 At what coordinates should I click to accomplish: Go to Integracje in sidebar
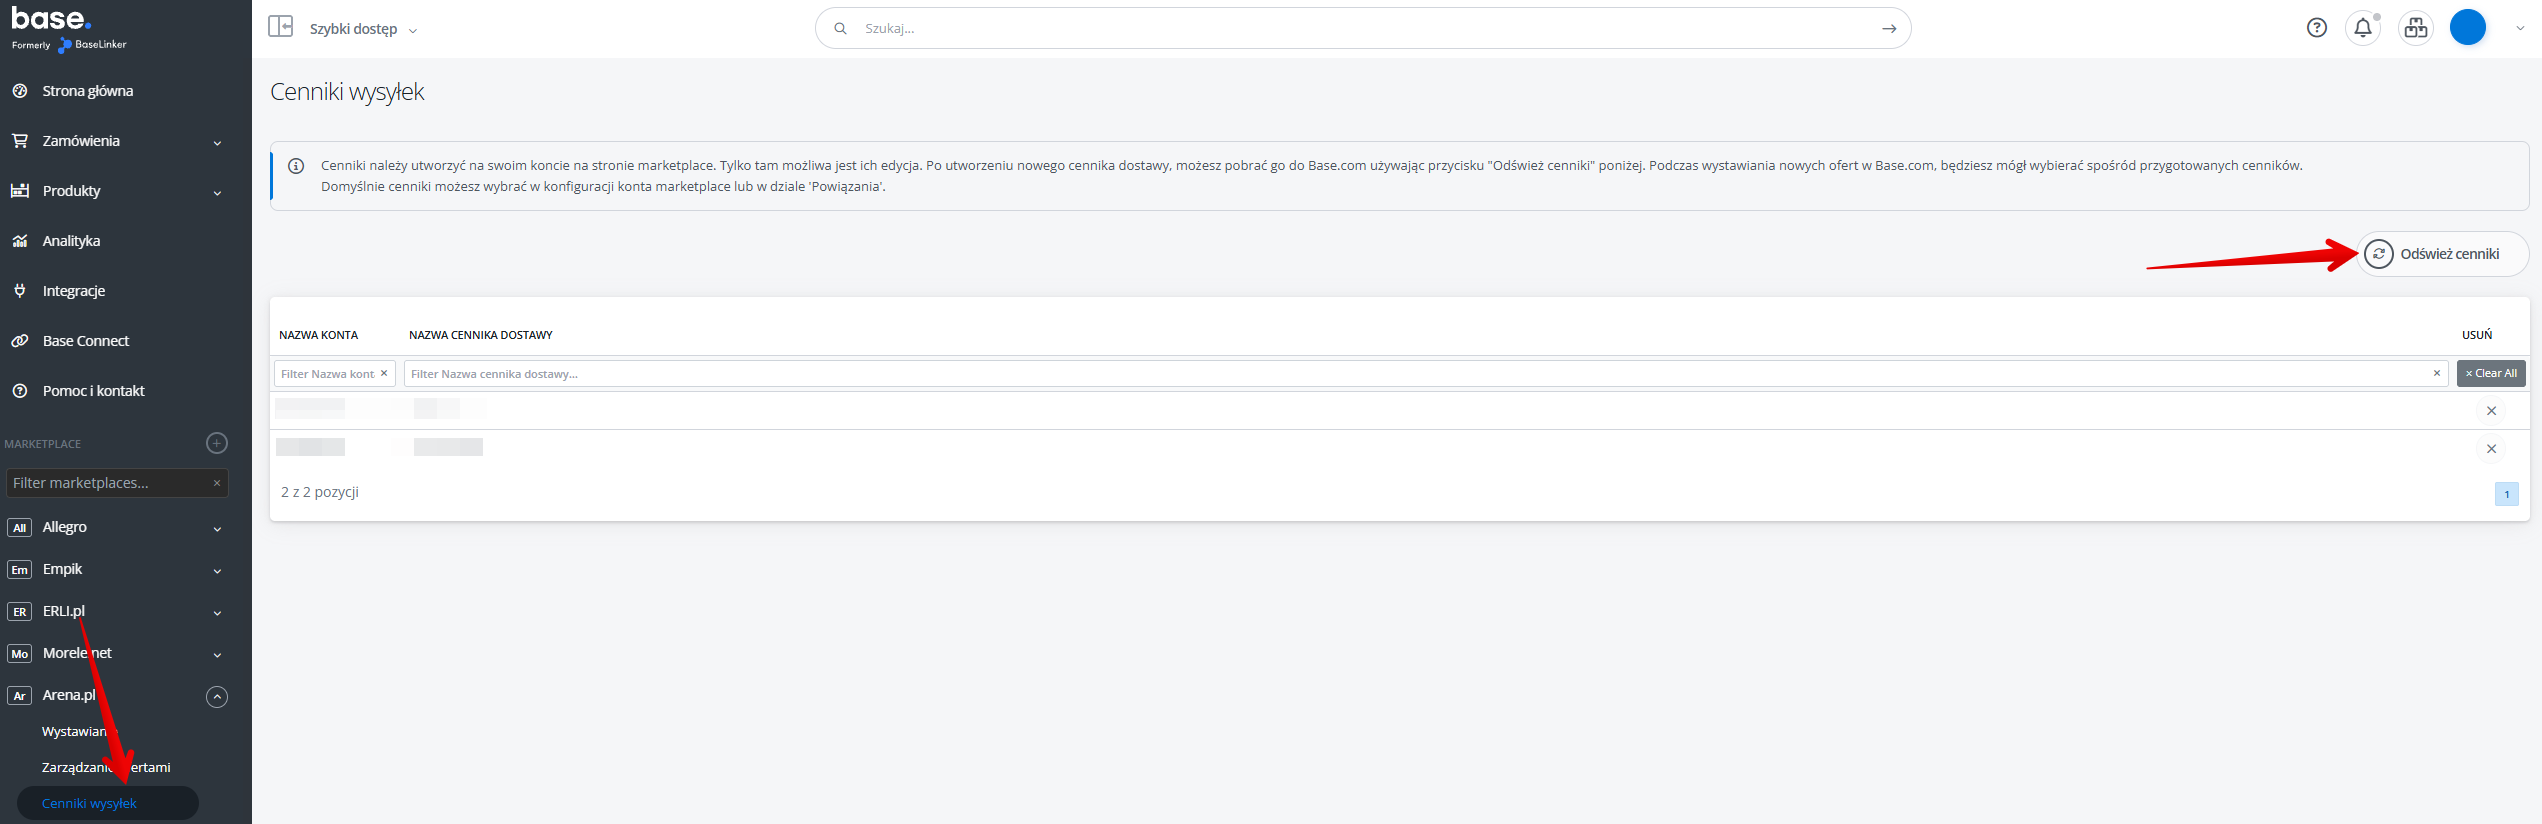coord(74,291)
